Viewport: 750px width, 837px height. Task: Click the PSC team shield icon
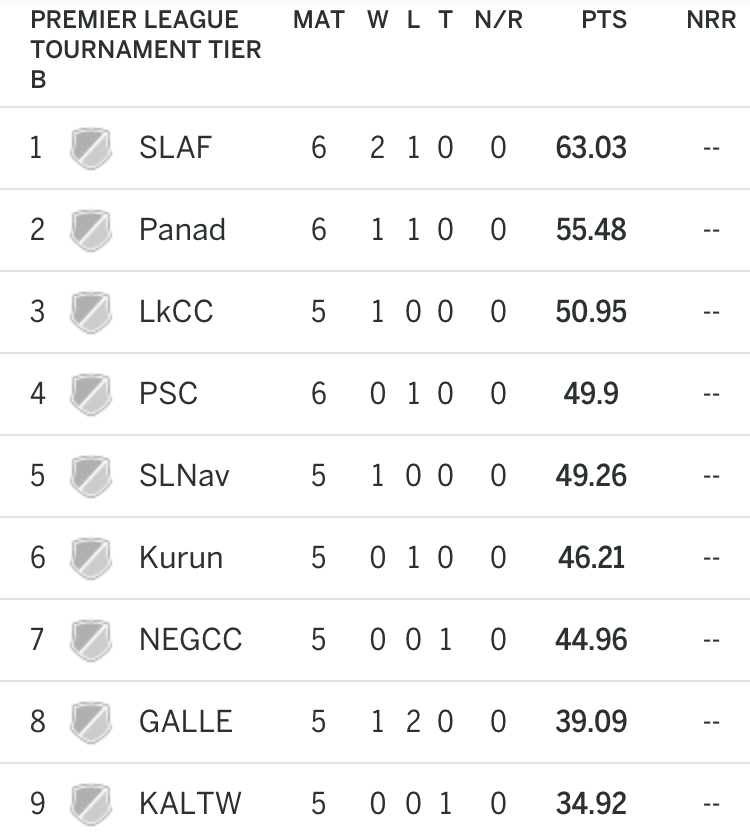coord(91,394)
